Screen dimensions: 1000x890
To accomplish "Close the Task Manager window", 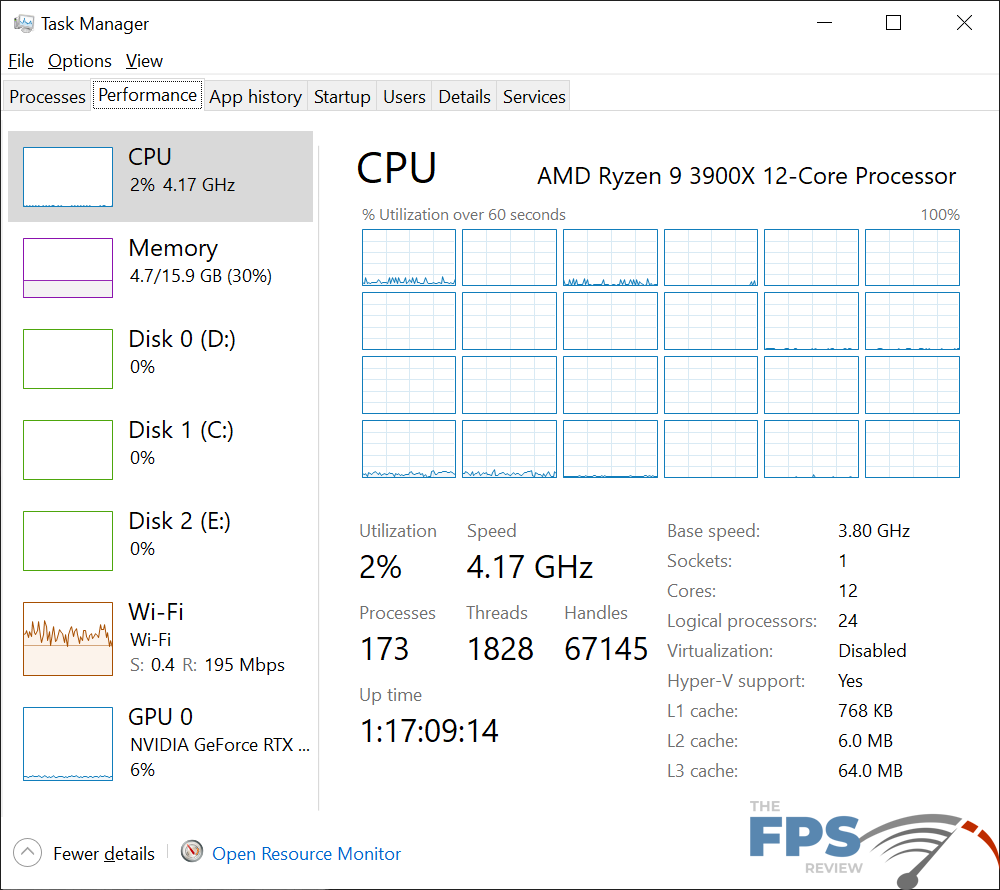I will pos(964,23).
